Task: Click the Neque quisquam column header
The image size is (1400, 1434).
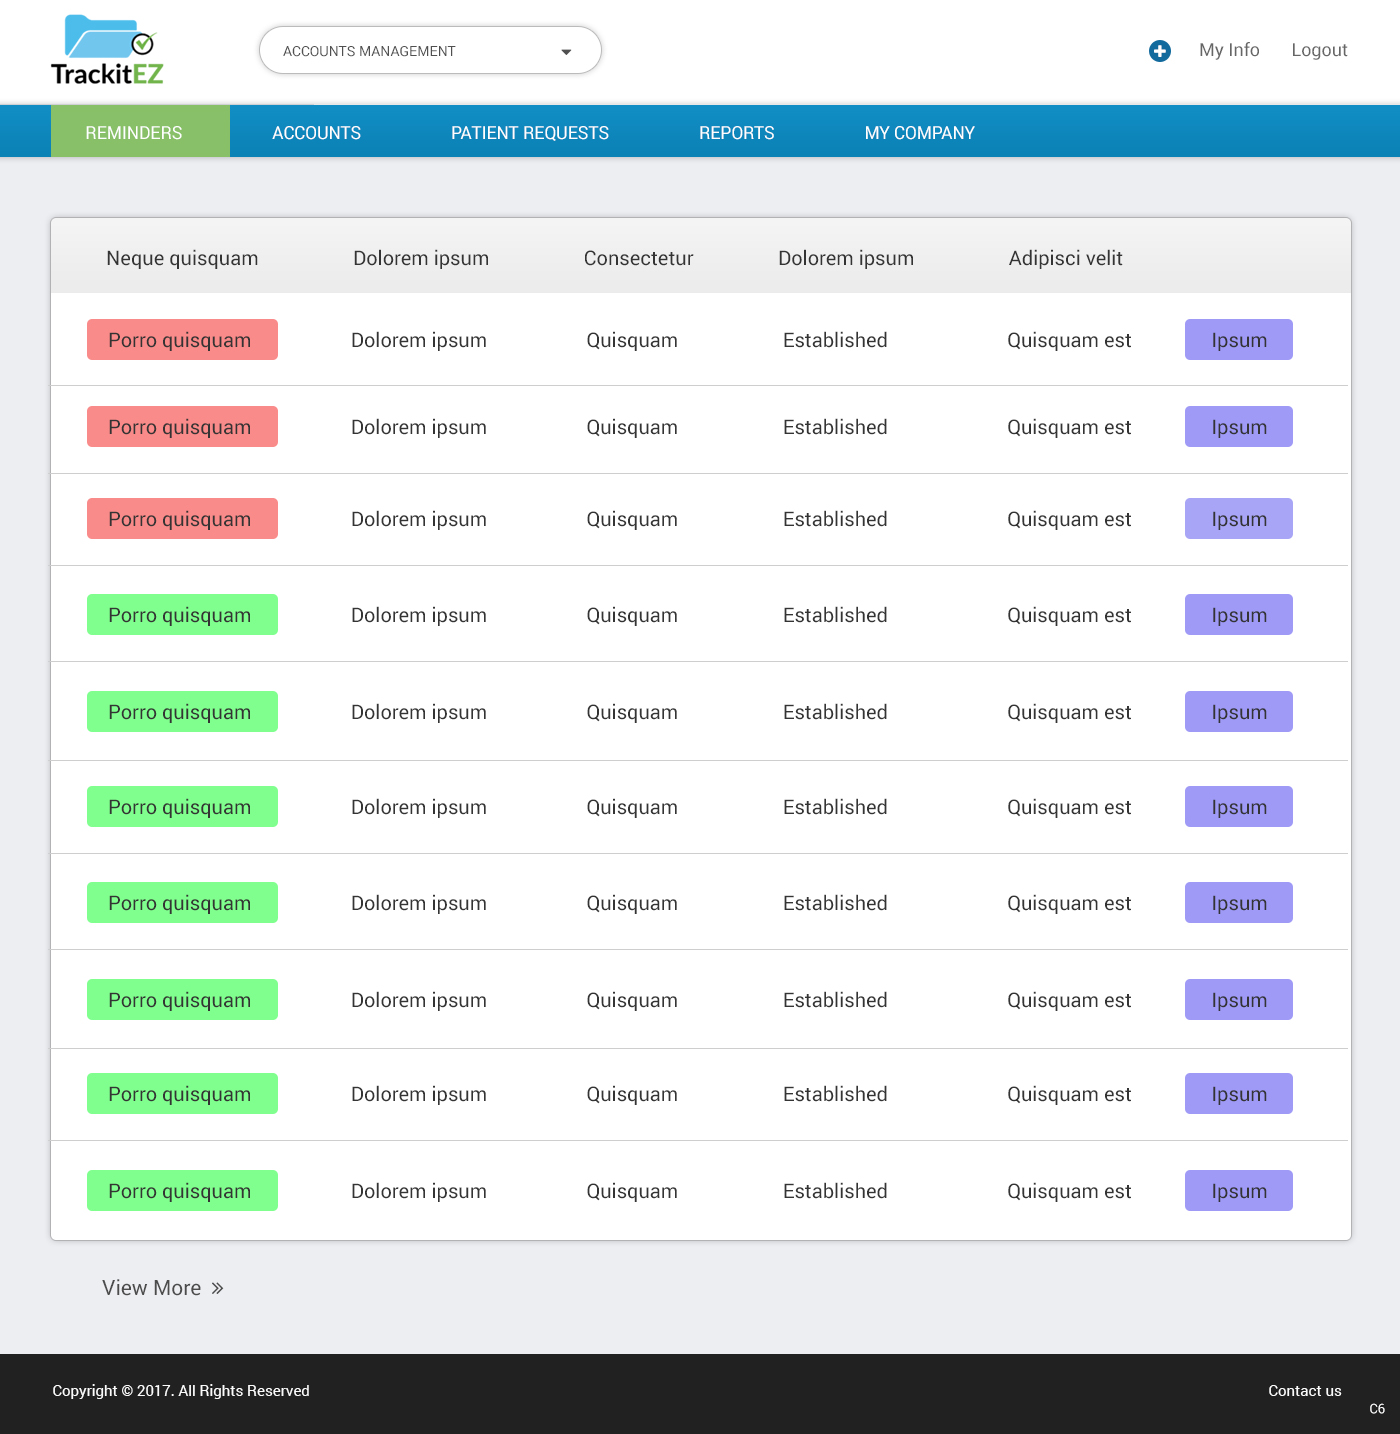Action: click(182, 258)
